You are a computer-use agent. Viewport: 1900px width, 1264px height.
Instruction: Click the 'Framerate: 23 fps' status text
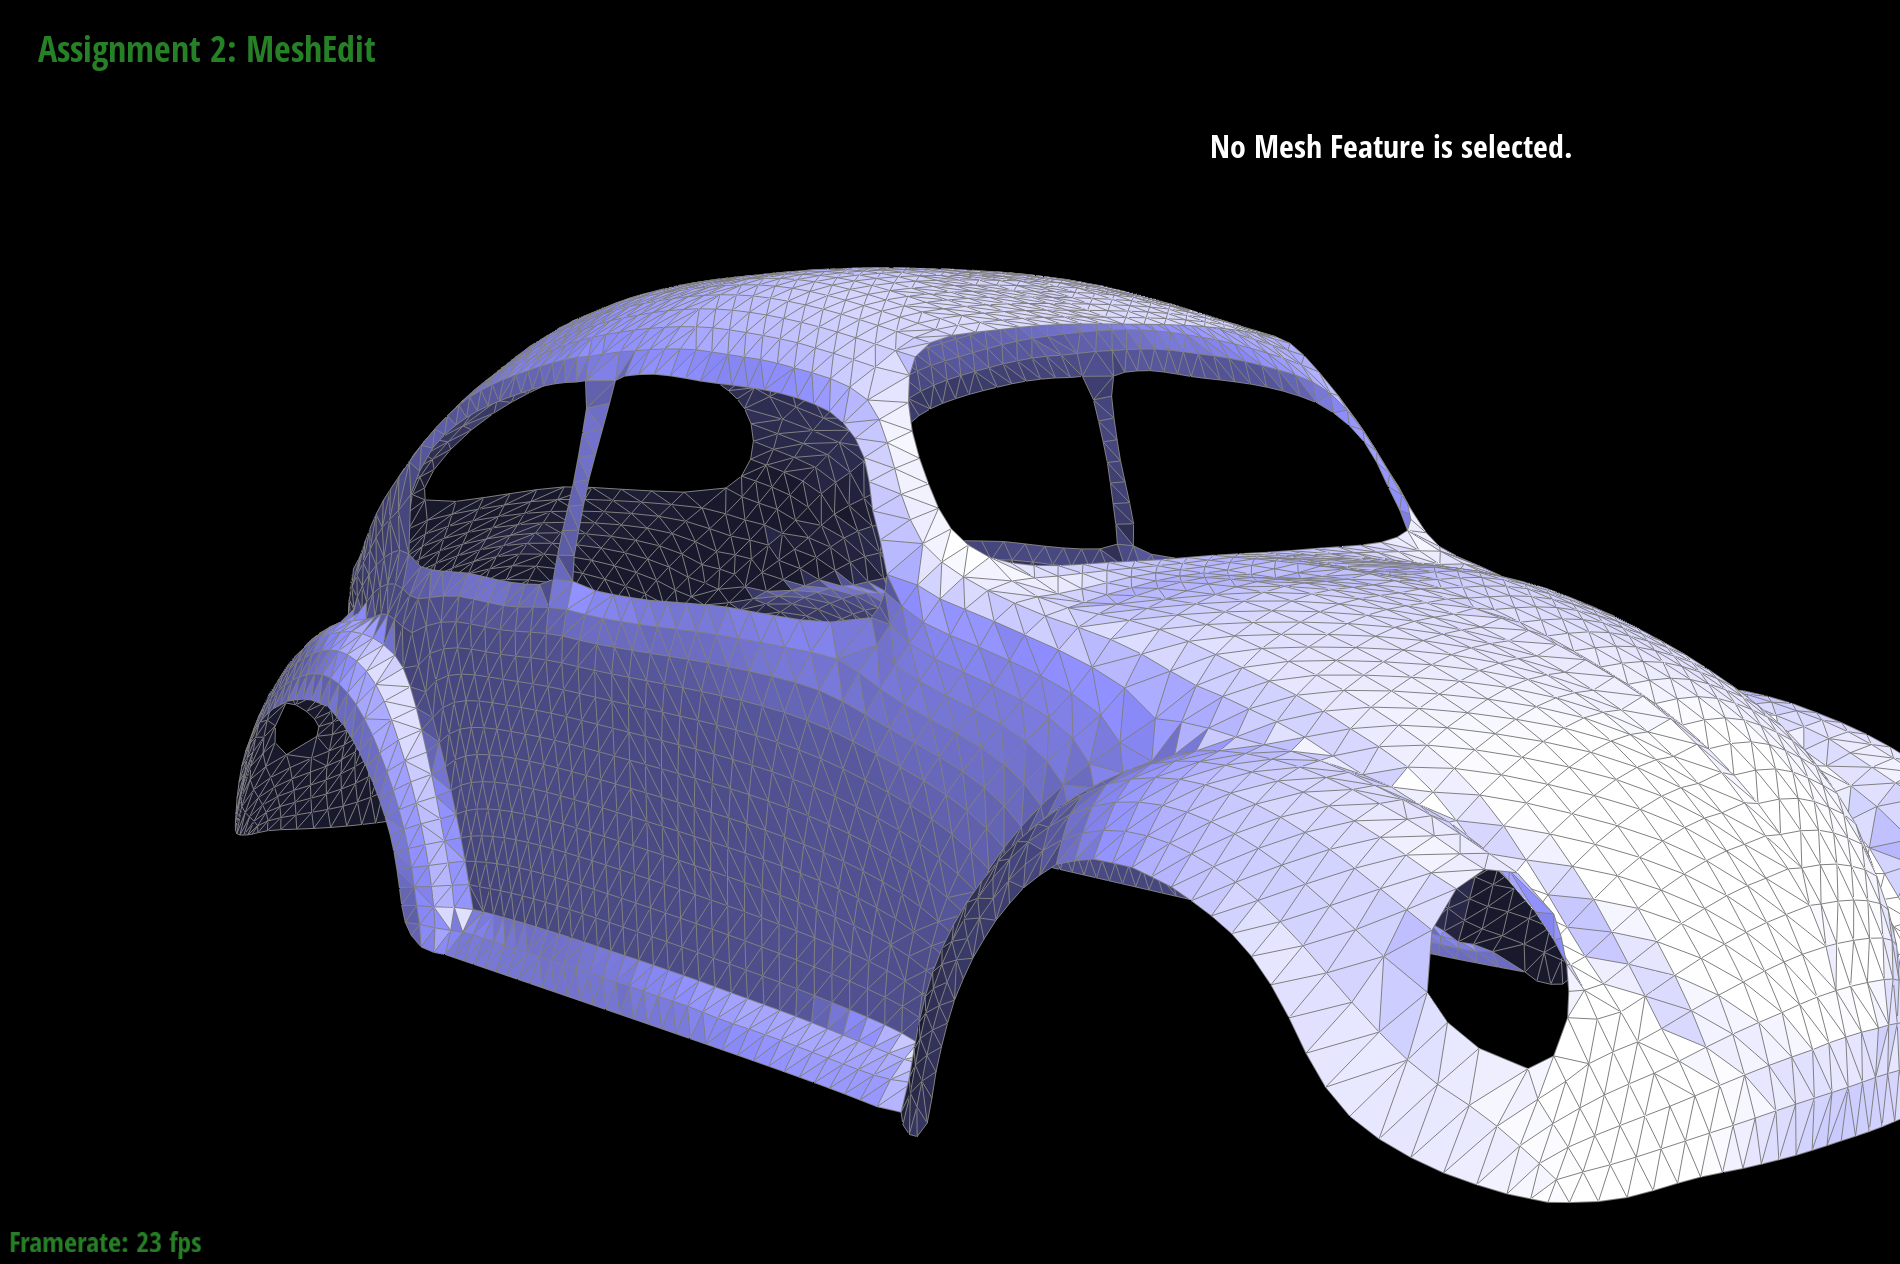click(x=105, y=1242)
